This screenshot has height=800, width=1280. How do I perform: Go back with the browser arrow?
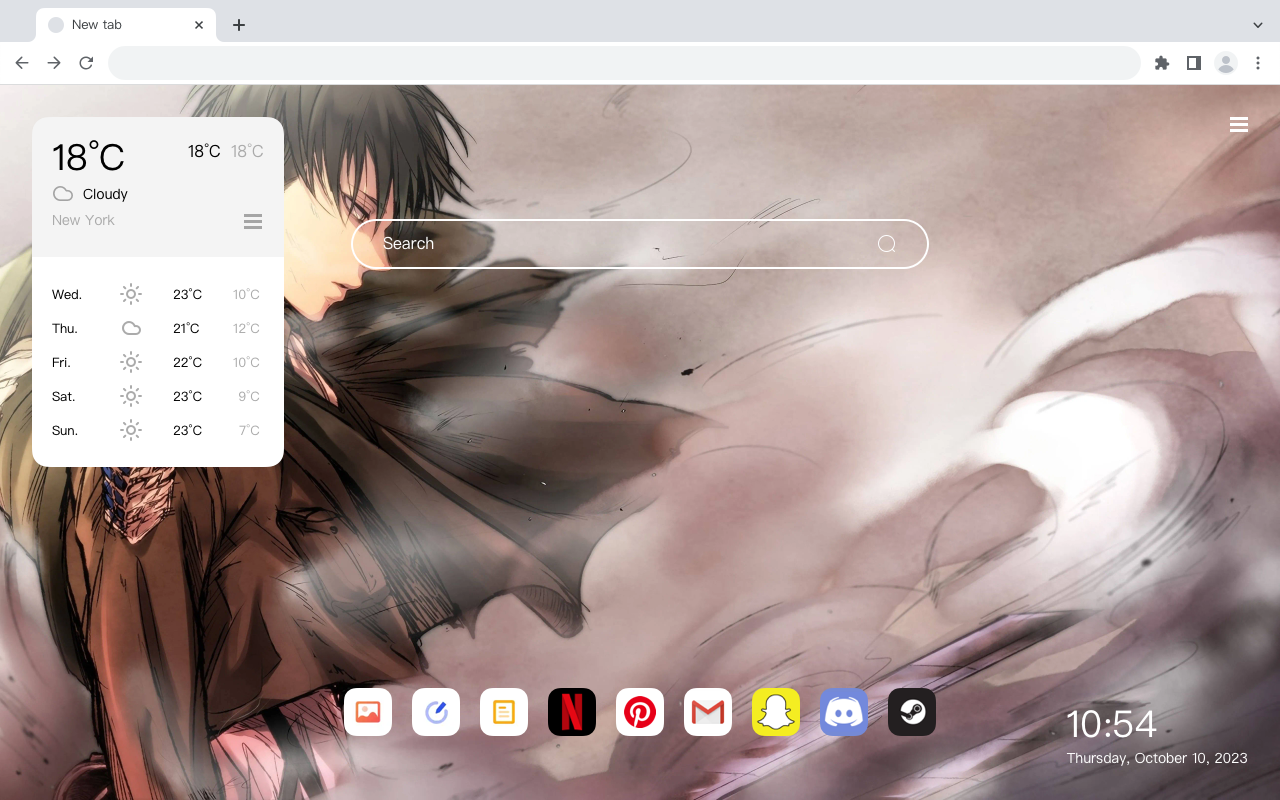tap(22, 63)
